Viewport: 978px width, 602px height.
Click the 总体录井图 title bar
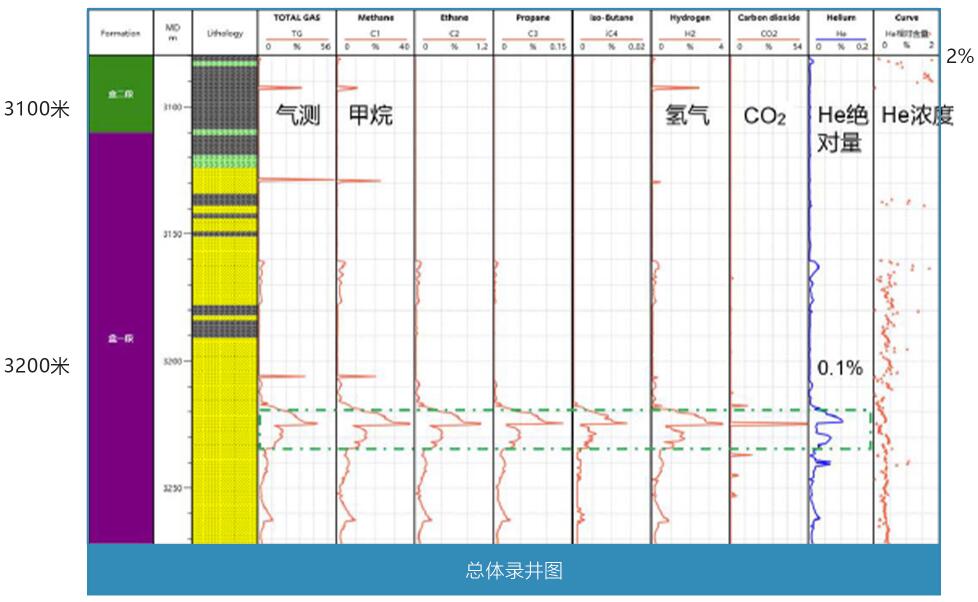click(x=514, y=571)
